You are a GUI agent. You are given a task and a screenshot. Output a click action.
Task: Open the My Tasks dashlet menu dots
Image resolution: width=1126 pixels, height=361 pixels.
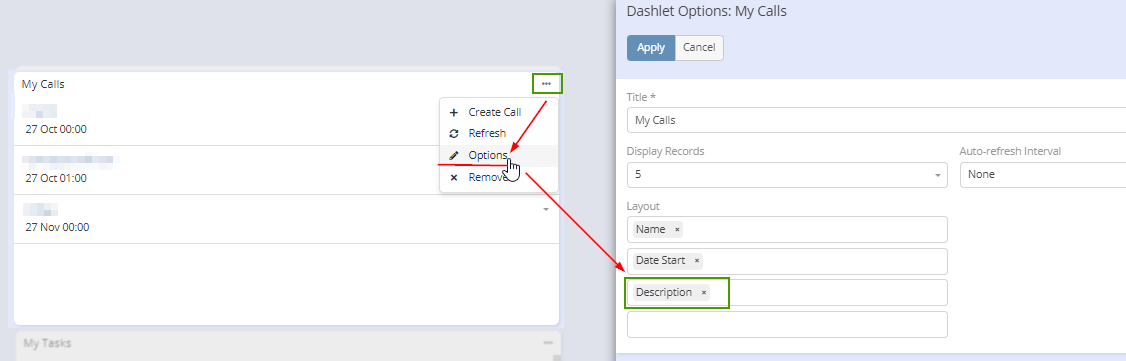548,343
